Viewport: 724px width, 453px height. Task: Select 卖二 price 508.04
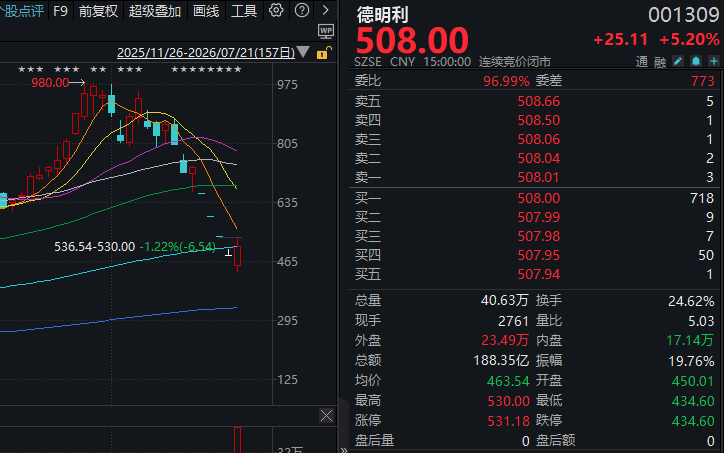point(538,158)
